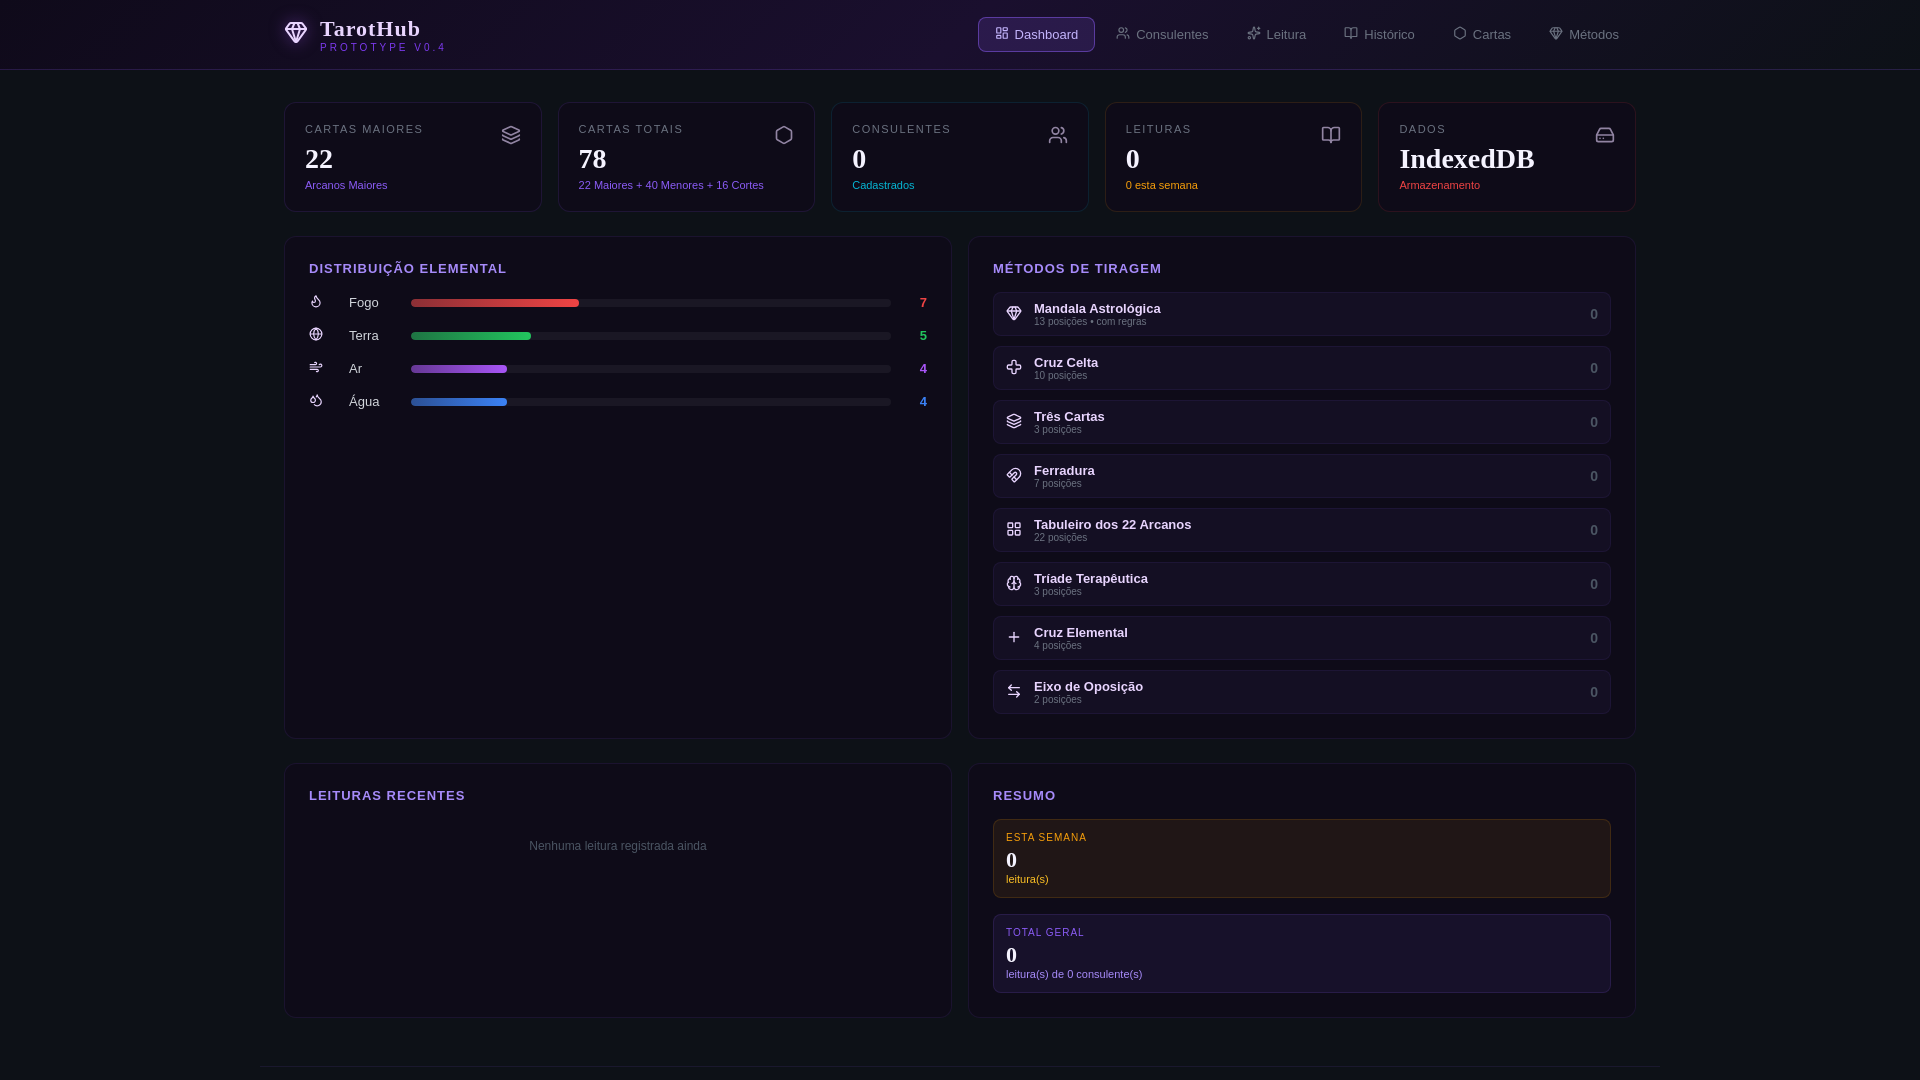This screenshot has width=1920, height=1080.
Task: Click the swap arrows icon of Eixo de Oposição
Action: point(1014,692)
